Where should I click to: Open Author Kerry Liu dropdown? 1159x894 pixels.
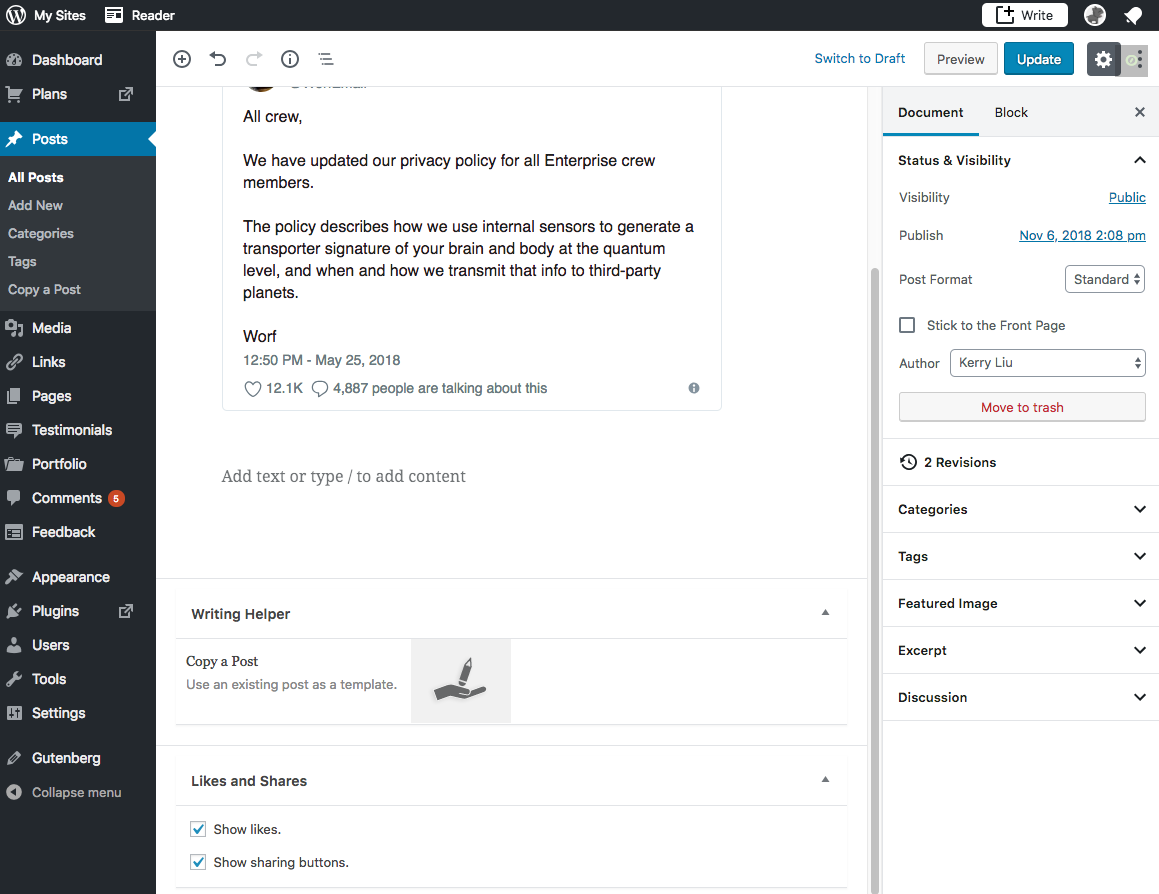pyautogui.click(x=1047, y=362)
